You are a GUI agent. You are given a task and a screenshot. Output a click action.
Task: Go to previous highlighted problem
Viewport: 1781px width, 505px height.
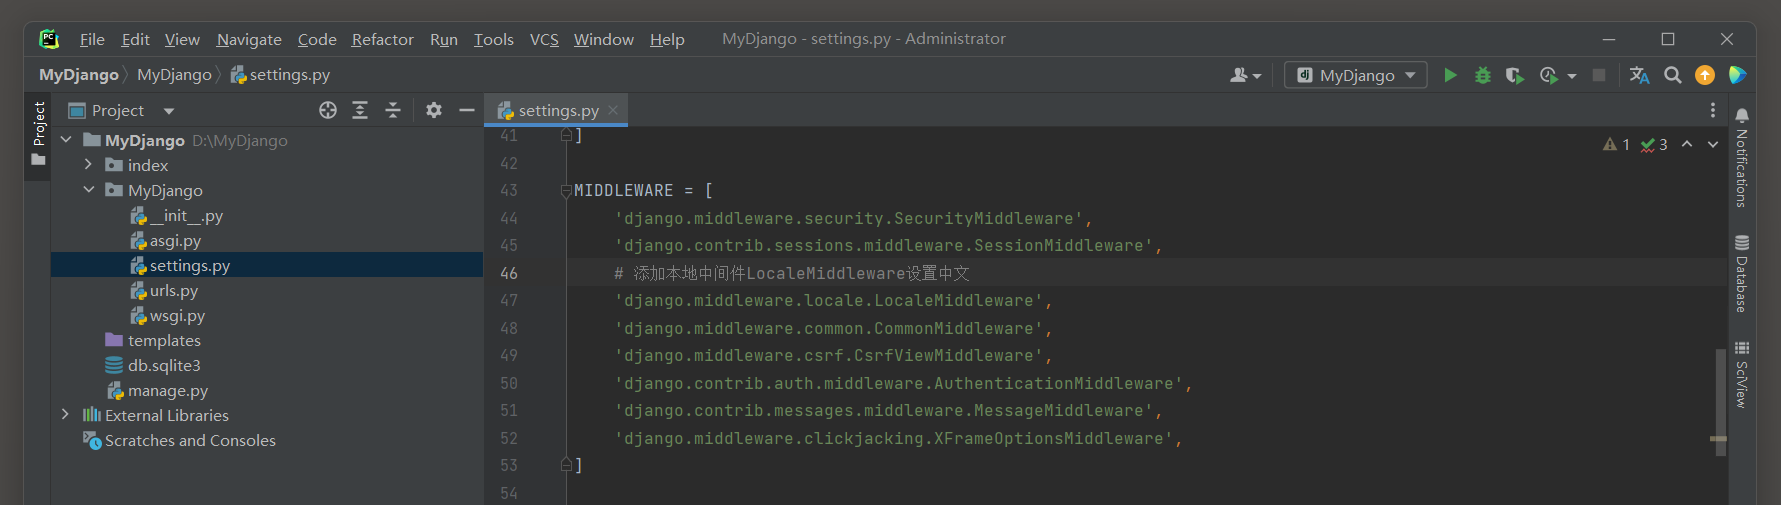pyautogui.click(x=1687, y=145)
